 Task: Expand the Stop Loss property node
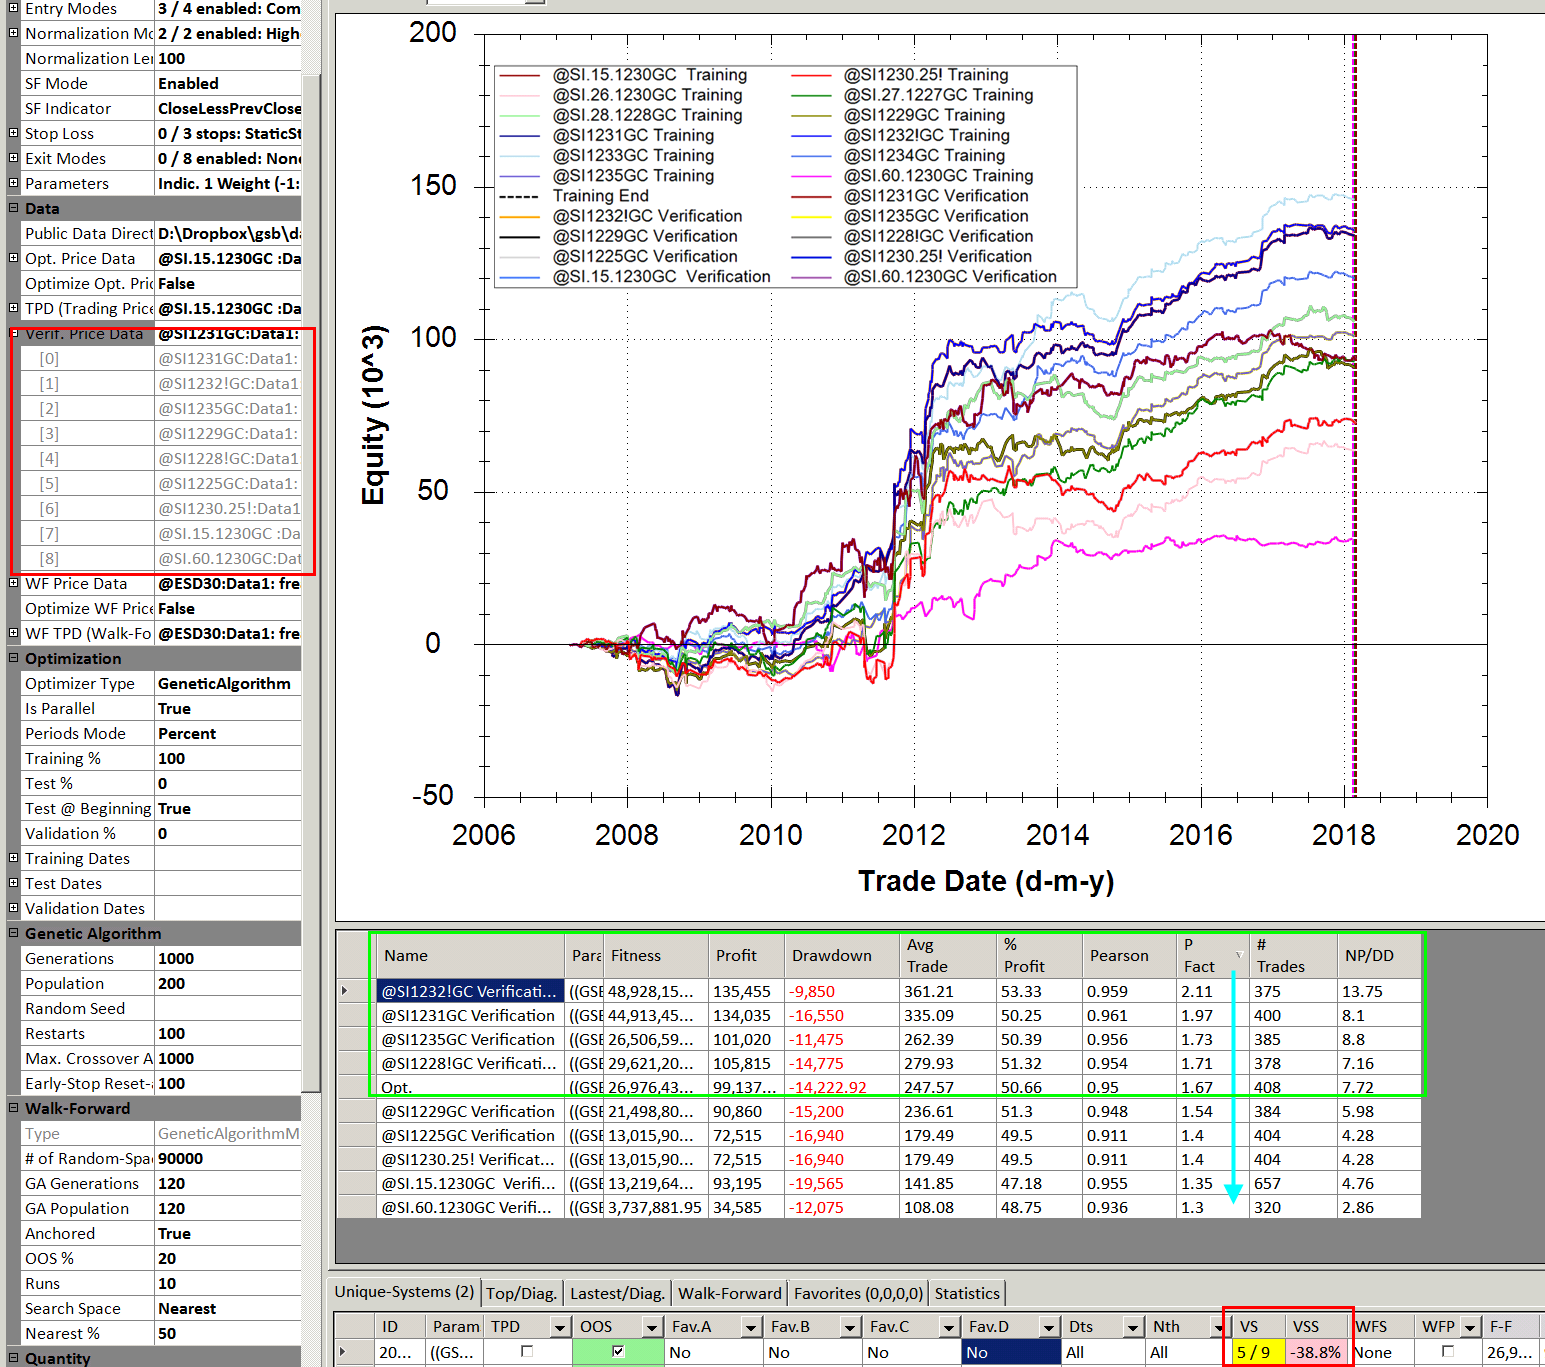click(13, 133)
